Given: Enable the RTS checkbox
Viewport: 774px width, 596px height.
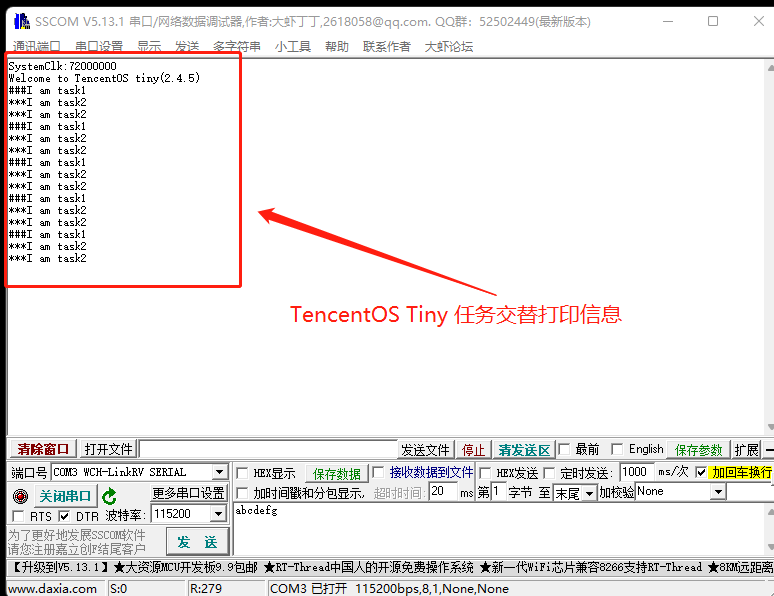Looking at the screenshot, I should click(x=18, y=516).
